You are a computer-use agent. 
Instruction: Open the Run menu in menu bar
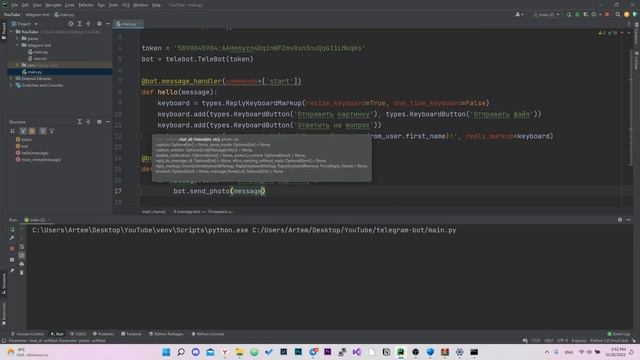coord(101,5)
